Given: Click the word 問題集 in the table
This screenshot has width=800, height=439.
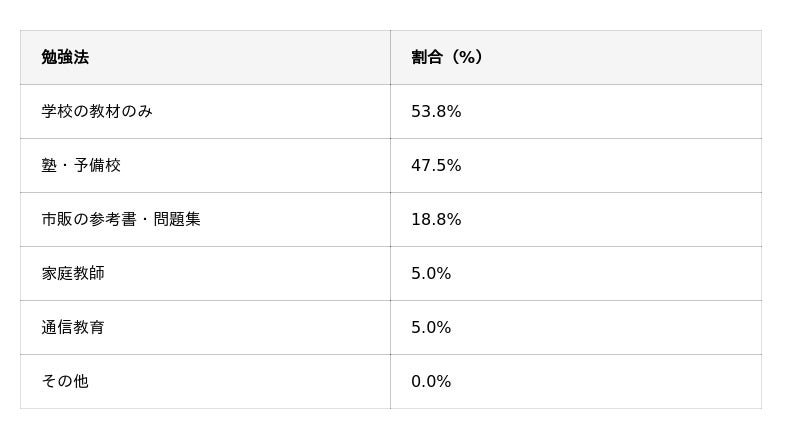Looking at the screenshot, I should coord(177,220).
